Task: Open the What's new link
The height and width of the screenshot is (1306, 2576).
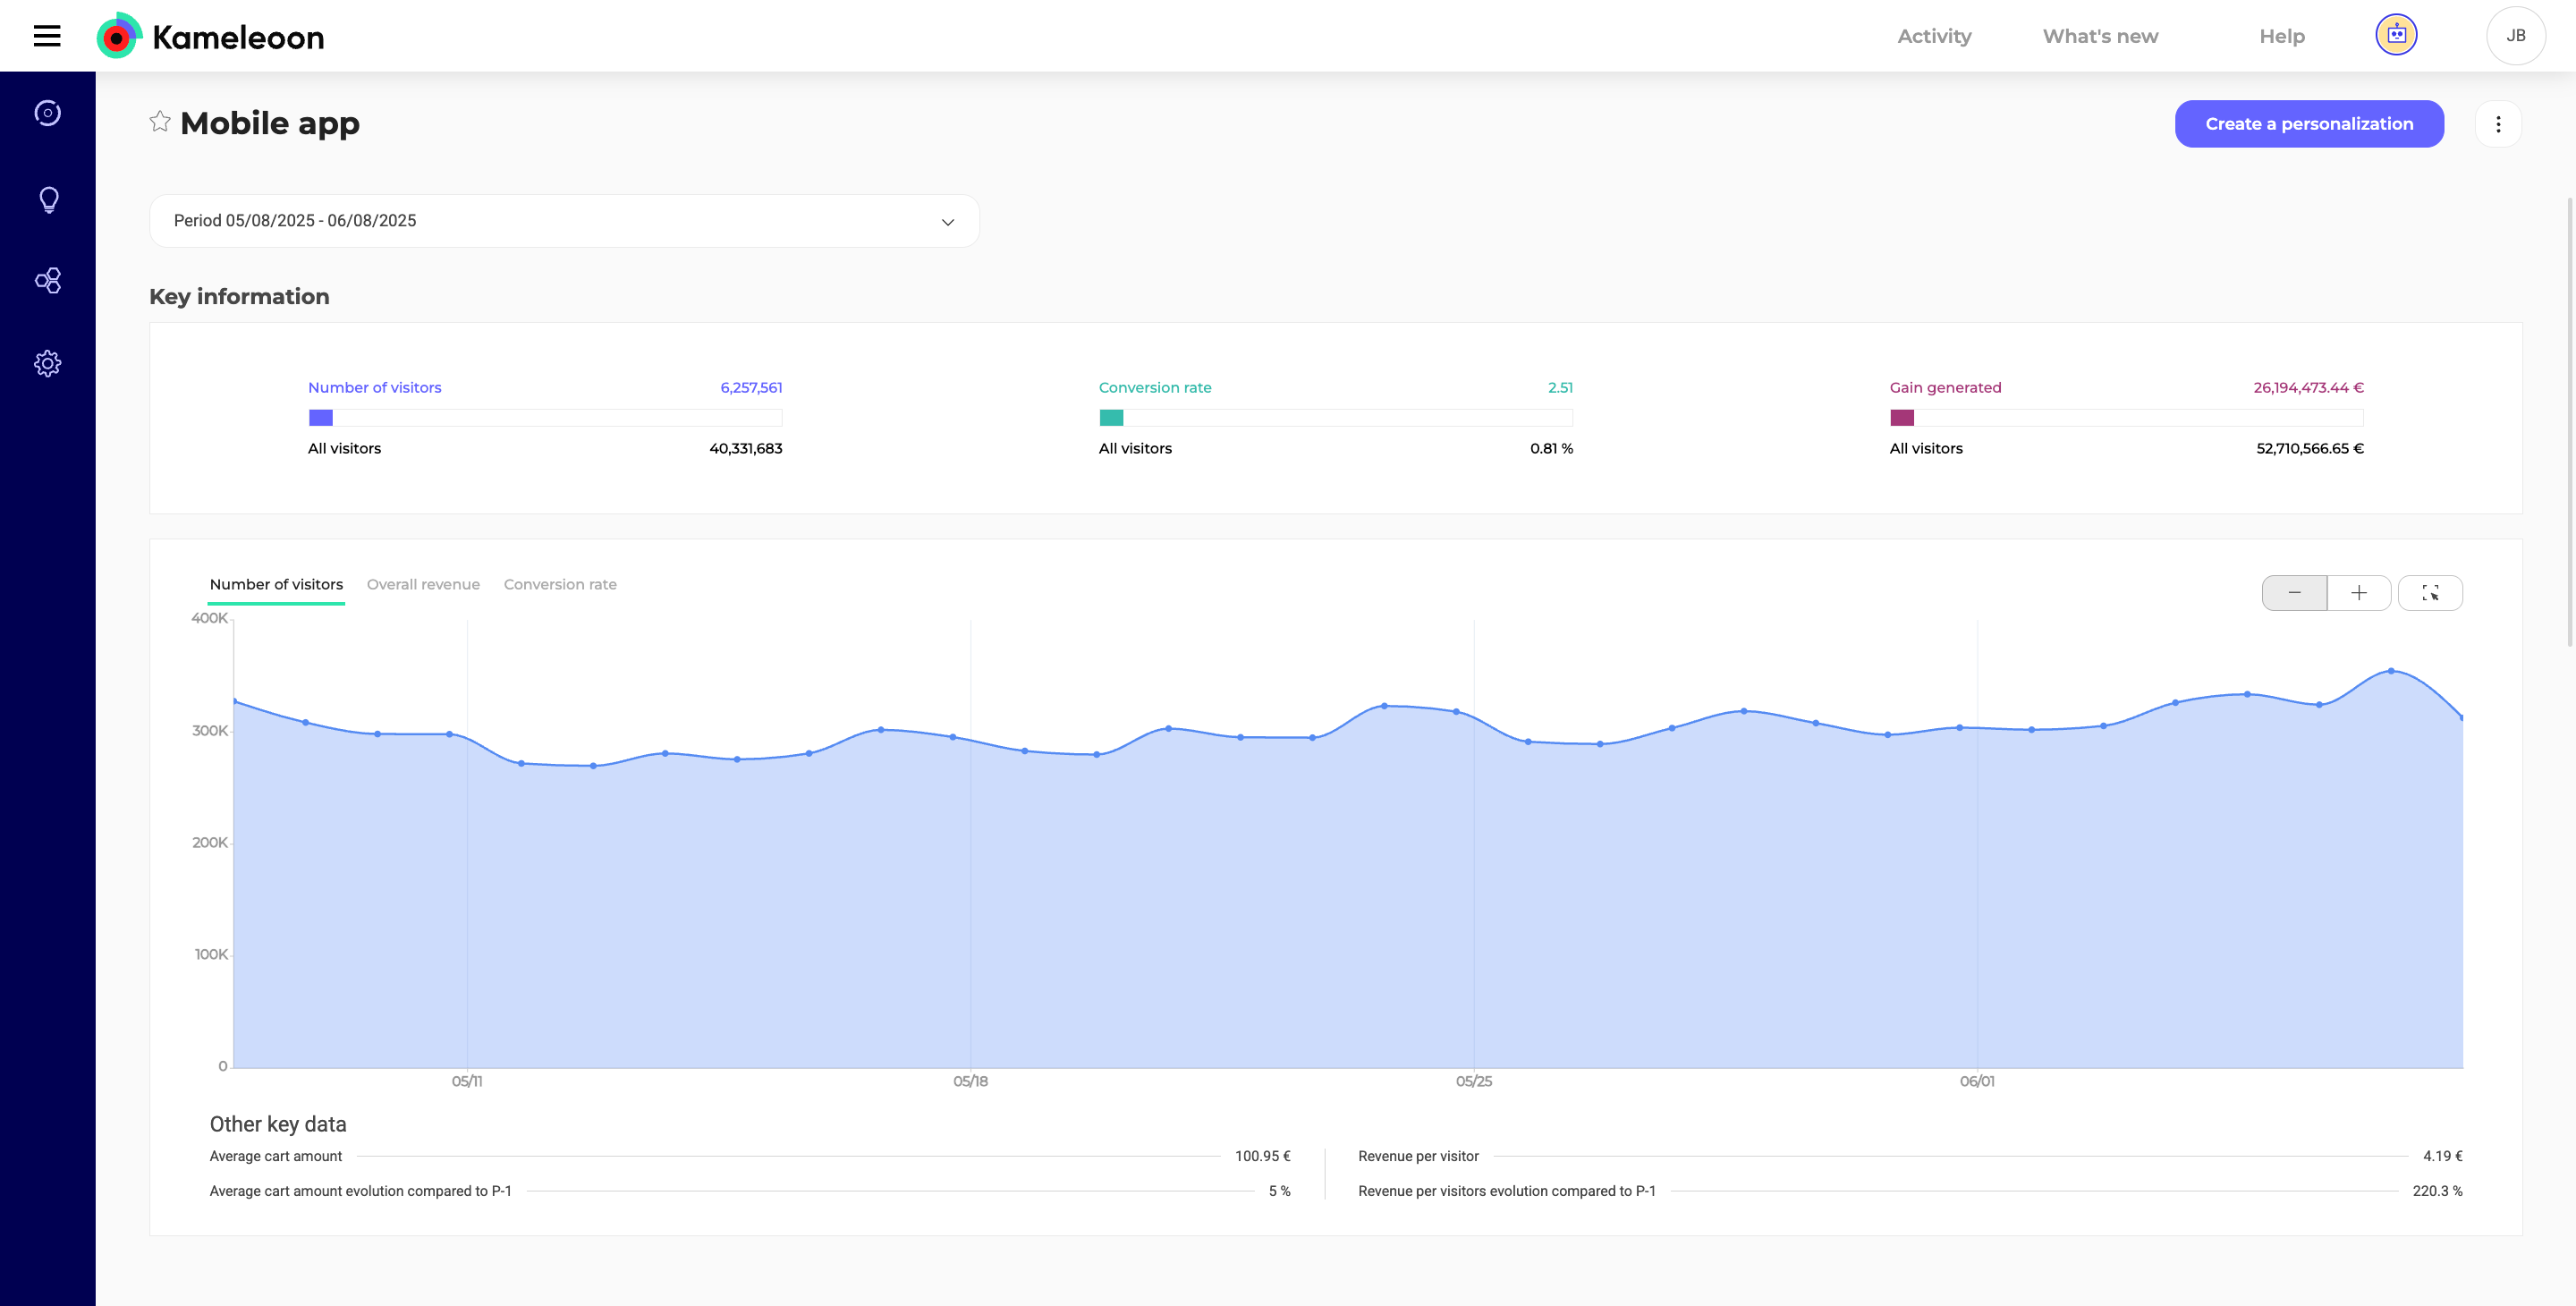Action: pos(2100,36)
